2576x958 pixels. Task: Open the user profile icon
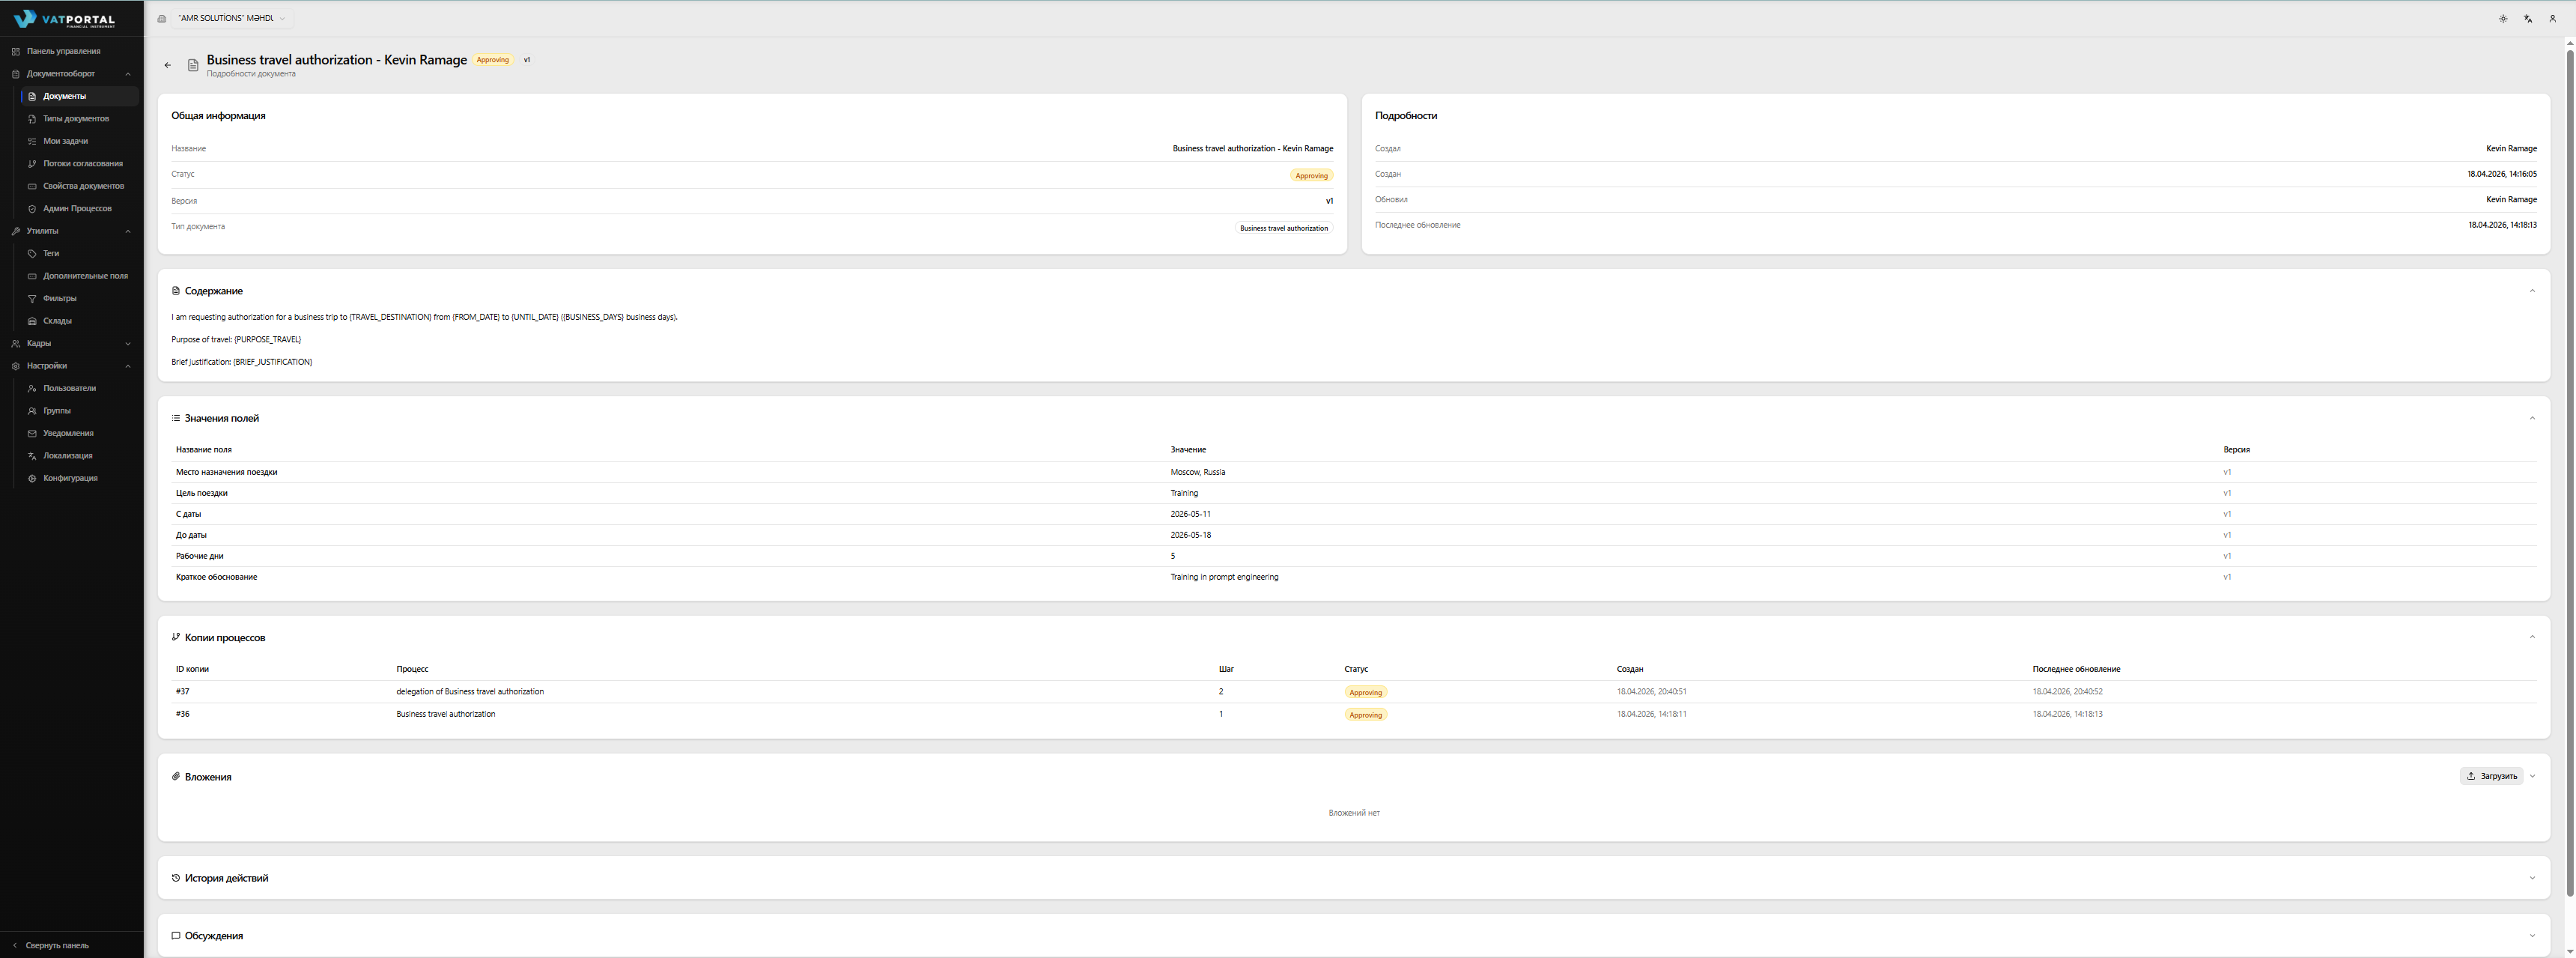2552,19
